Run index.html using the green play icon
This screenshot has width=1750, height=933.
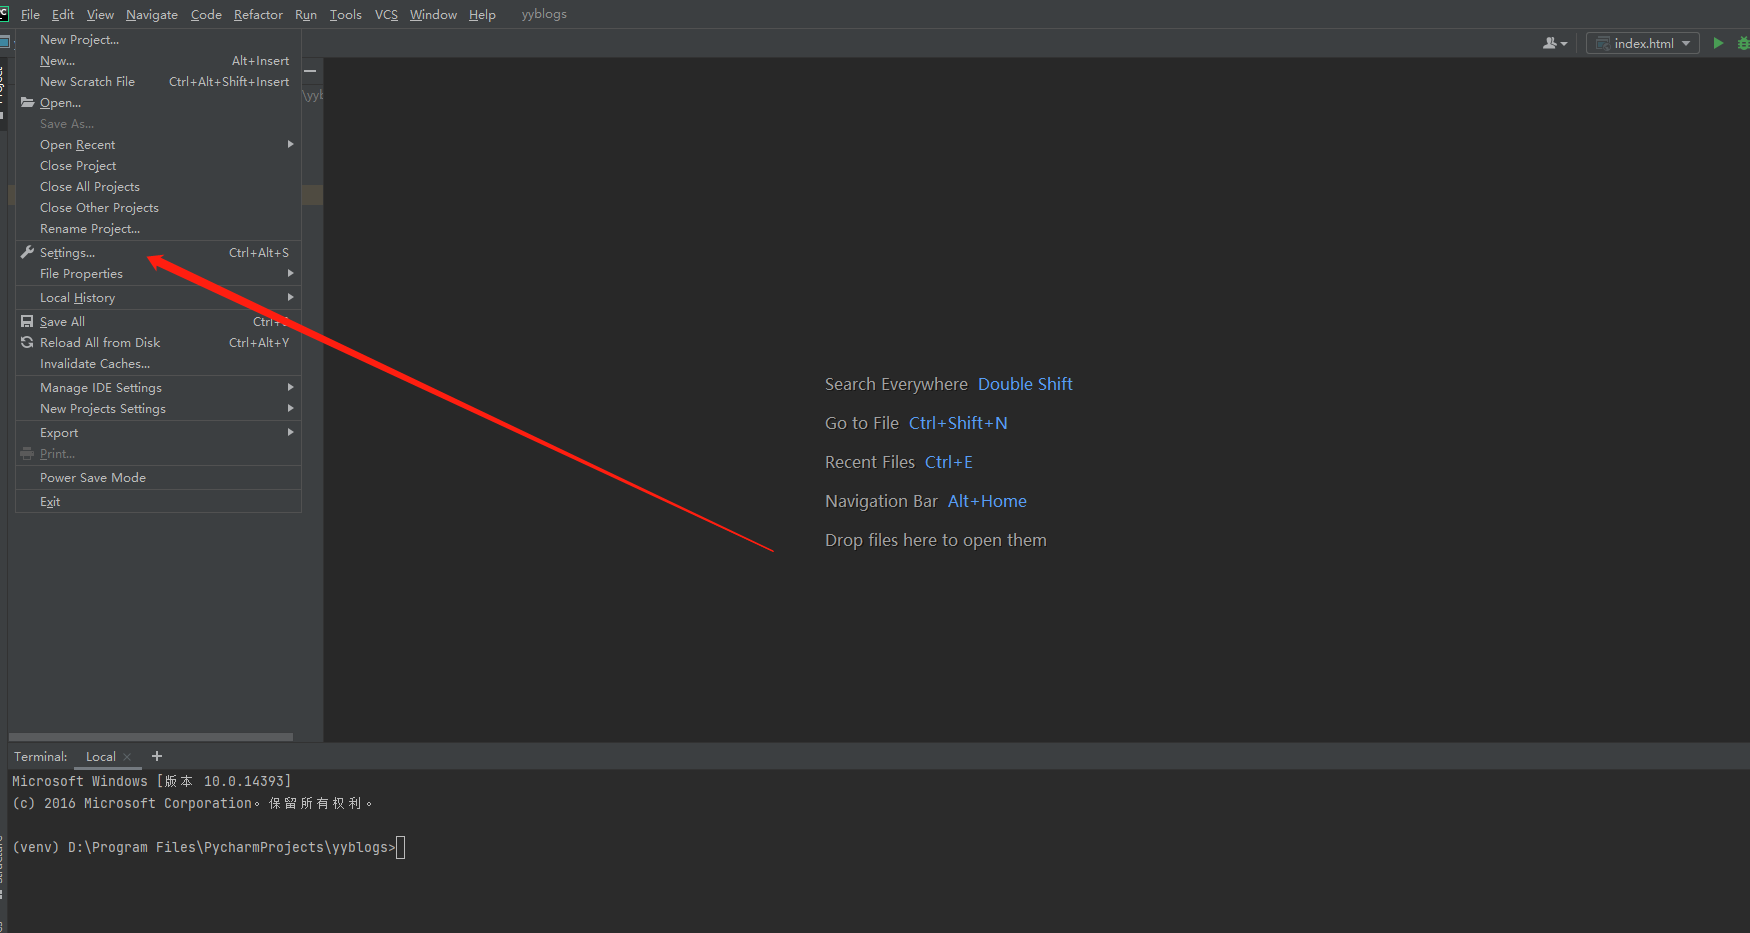1718,43
